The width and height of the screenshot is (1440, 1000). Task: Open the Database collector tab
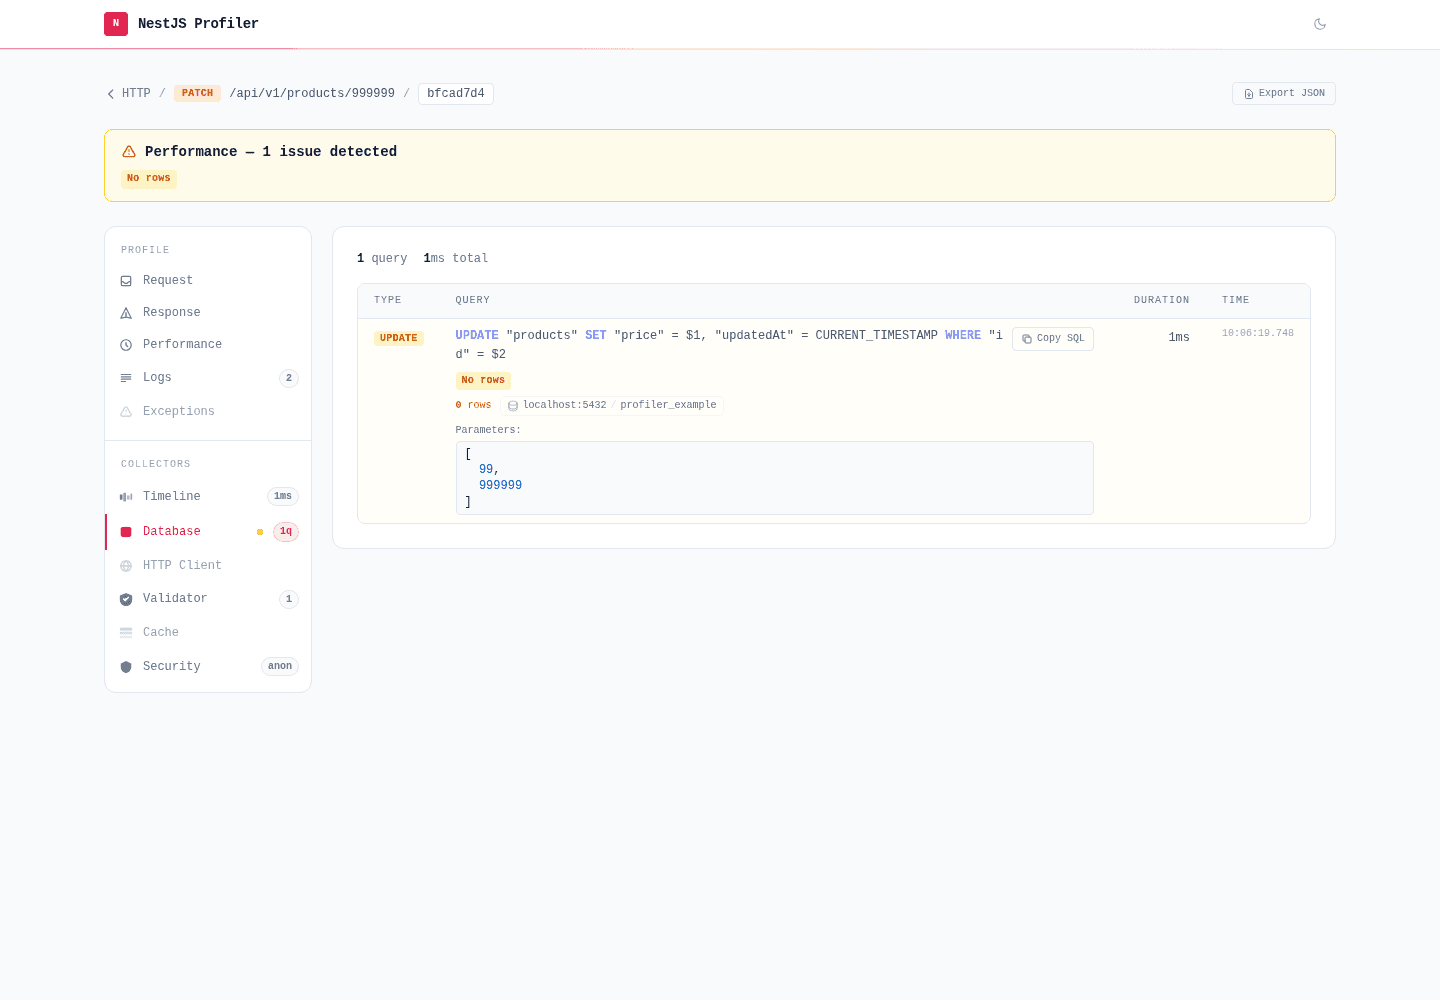(208, 532)
